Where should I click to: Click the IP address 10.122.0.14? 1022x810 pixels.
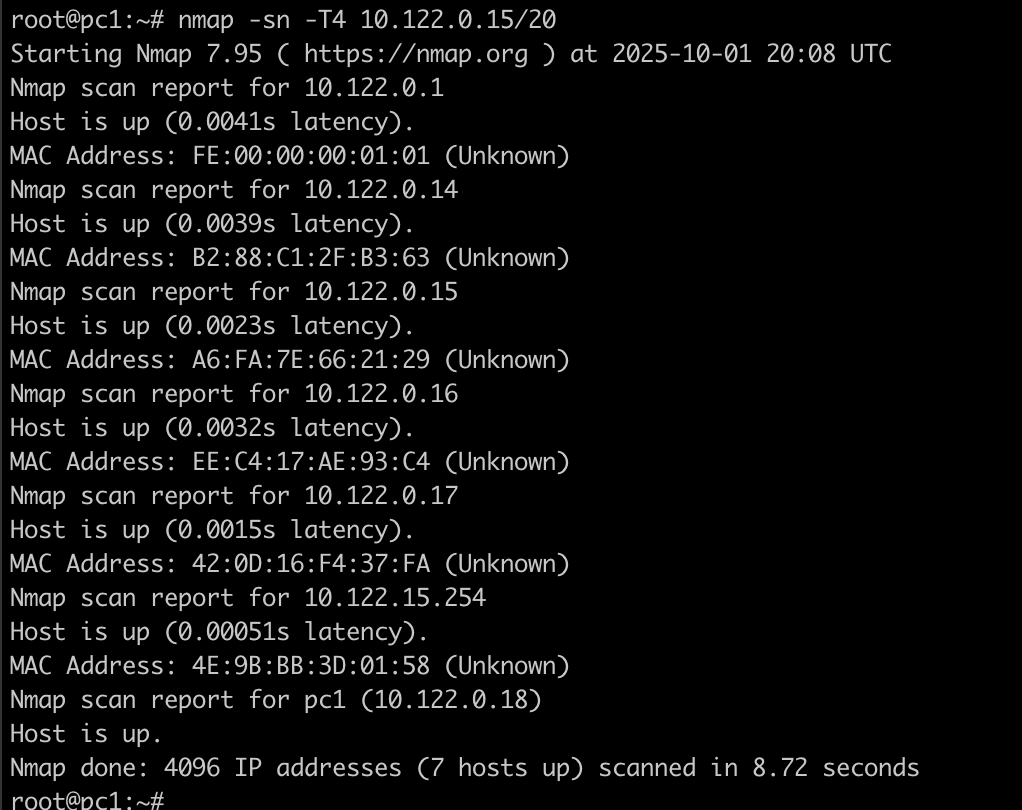pyautogui.click(x=381, y=190)
